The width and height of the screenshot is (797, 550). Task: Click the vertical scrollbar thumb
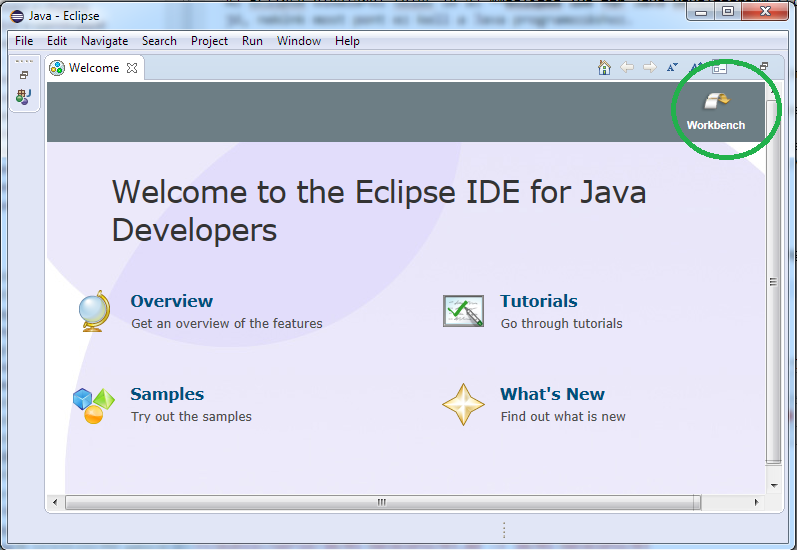(773, 281)
